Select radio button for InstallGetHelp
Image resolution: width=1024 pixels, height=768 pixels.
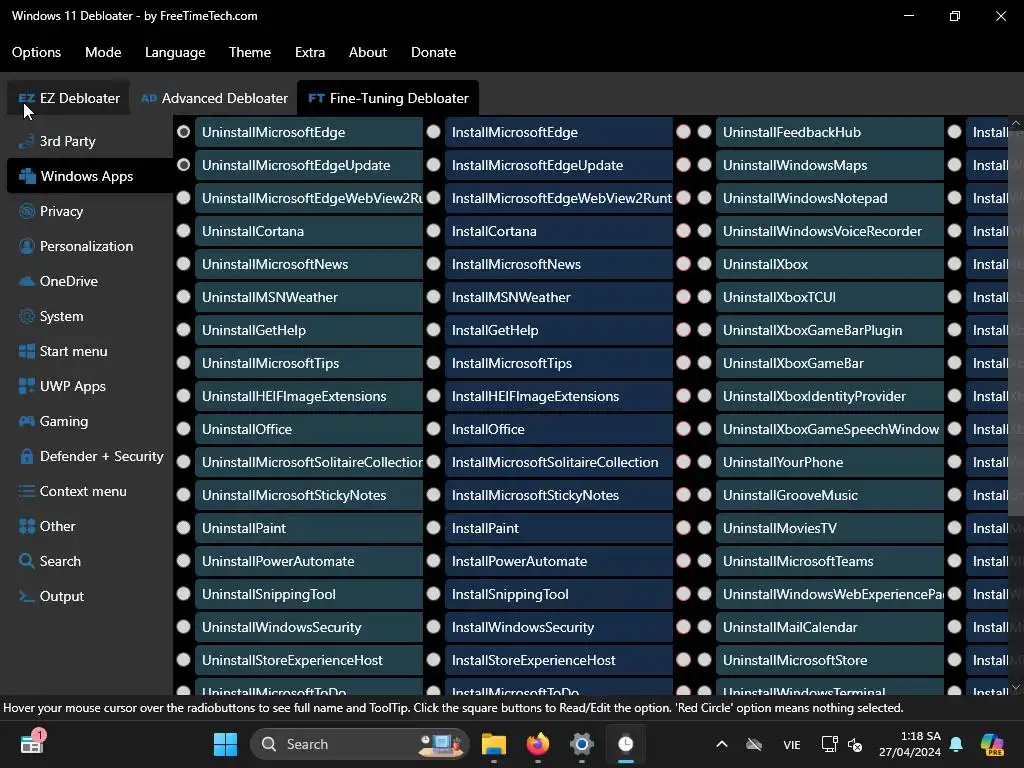tap(434, 330)
